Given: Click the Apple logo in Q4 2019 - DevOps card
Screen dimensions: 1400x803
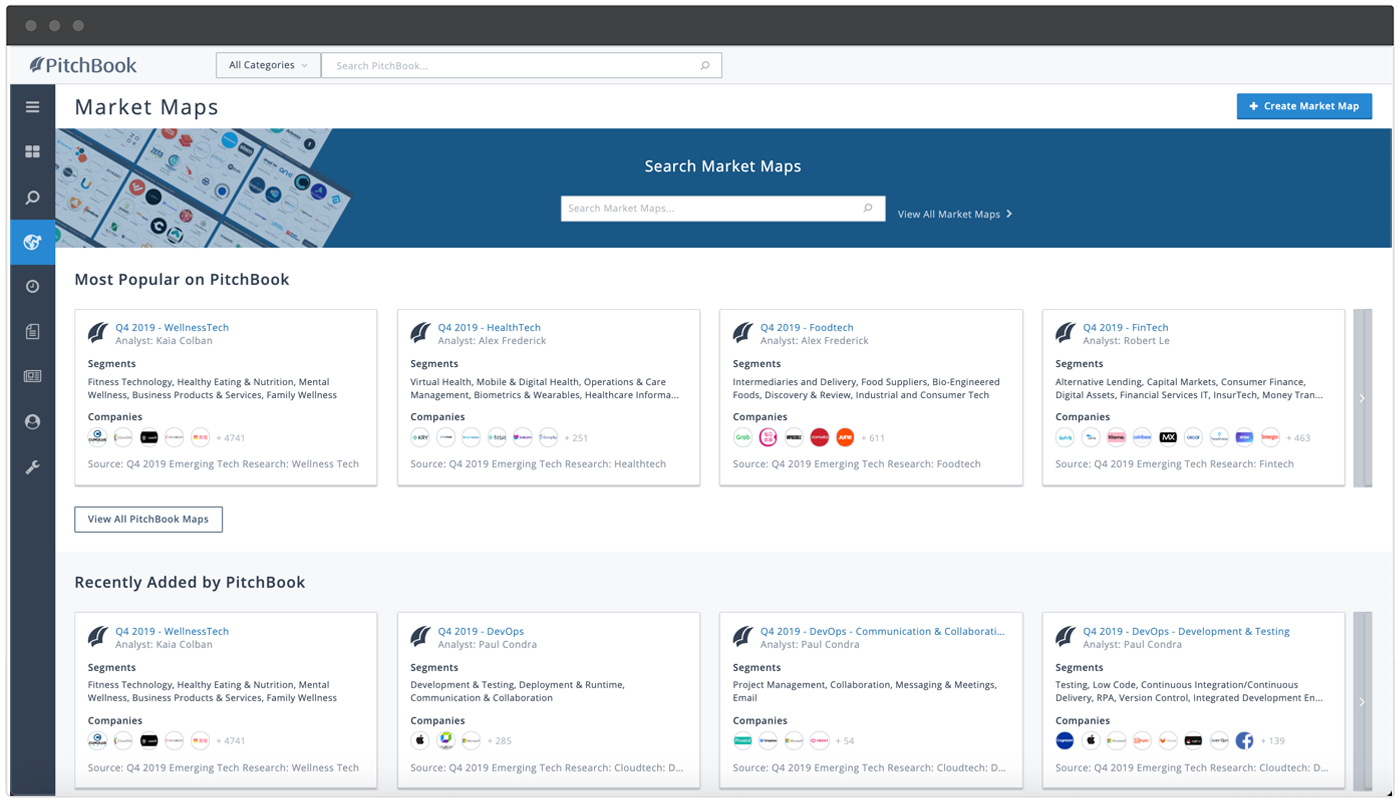Looking at the screenshot, I should (420, 741).
